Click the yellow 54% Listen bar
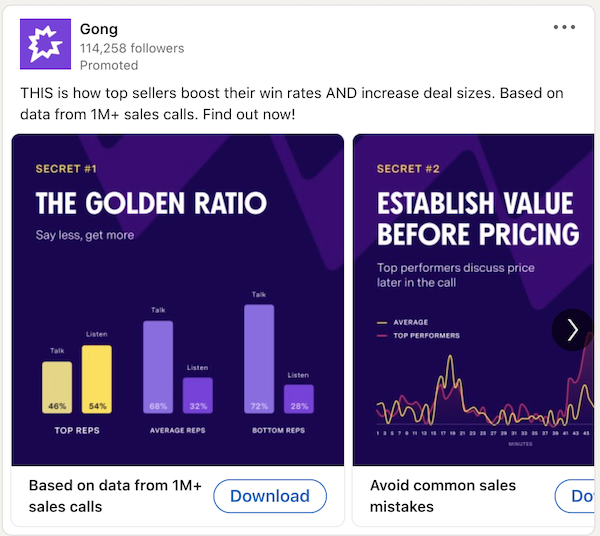 (x=97, y=379)
